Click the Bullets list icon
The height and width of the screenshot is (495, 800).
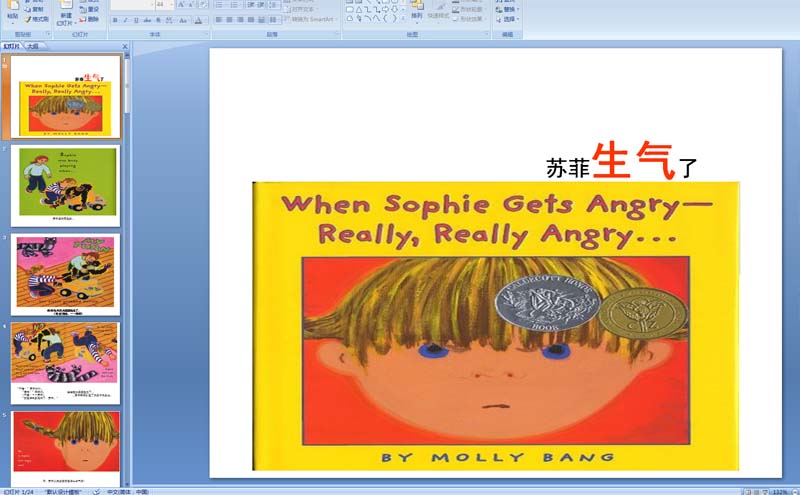pos(219,5)
